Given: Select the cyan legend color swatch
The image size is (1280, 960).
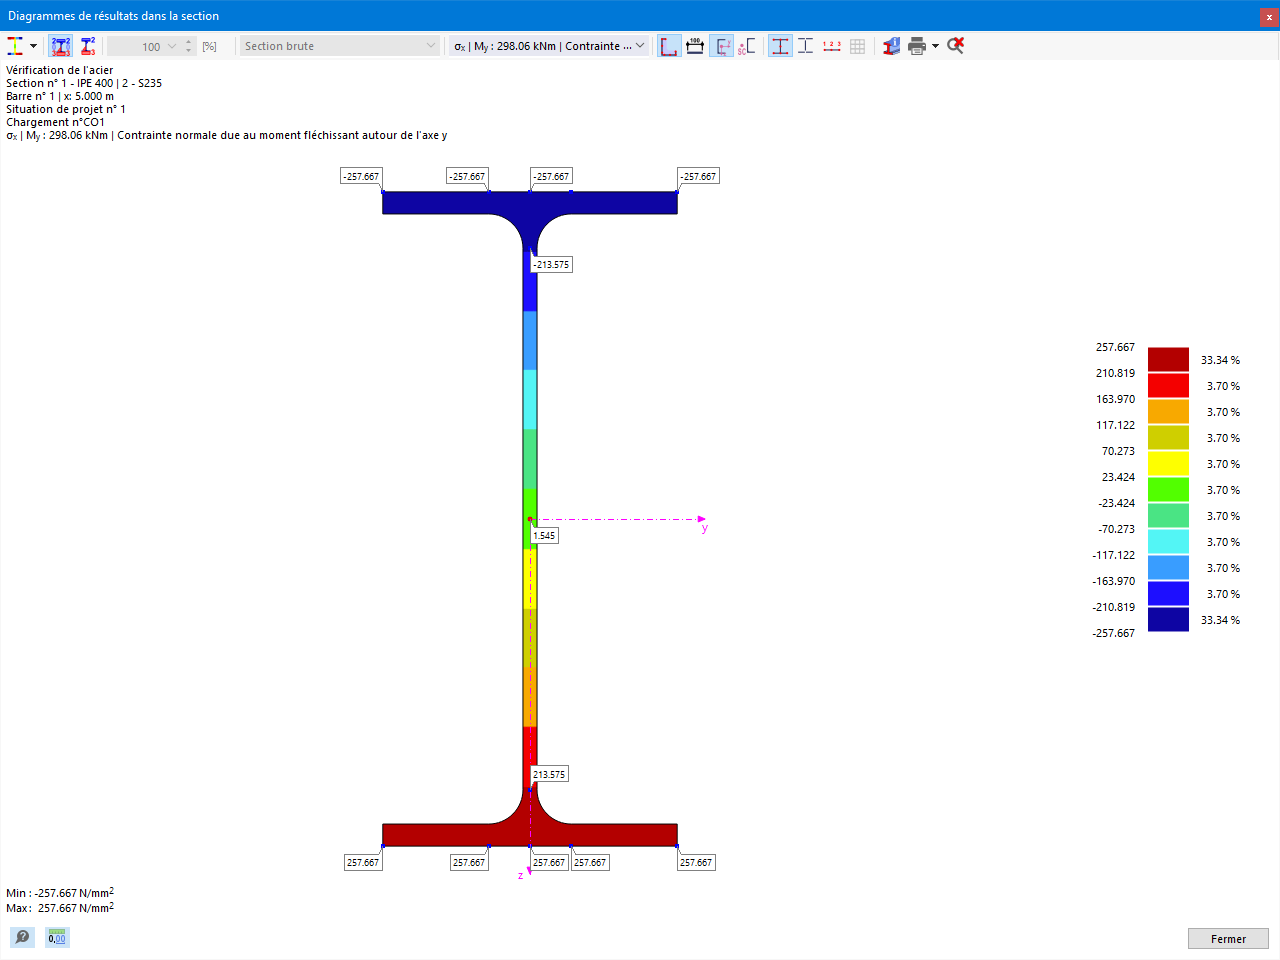Looking at the screenshot, I should (1168, 542).
